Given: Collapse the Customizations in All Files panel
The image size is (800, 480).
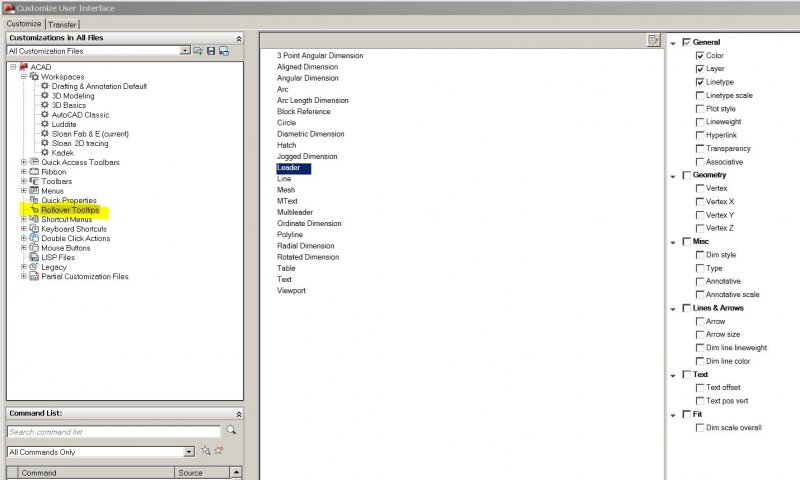Looking at the screenshot, I should pyautogui.click(x=238, y=39).
